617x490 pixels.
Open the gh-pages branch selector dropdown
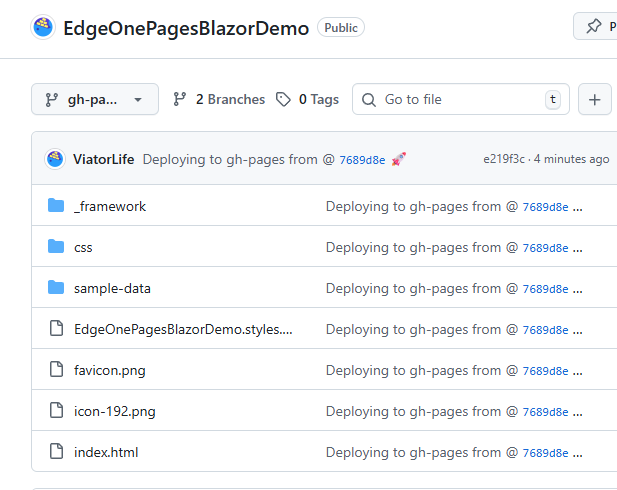point(95,99)
